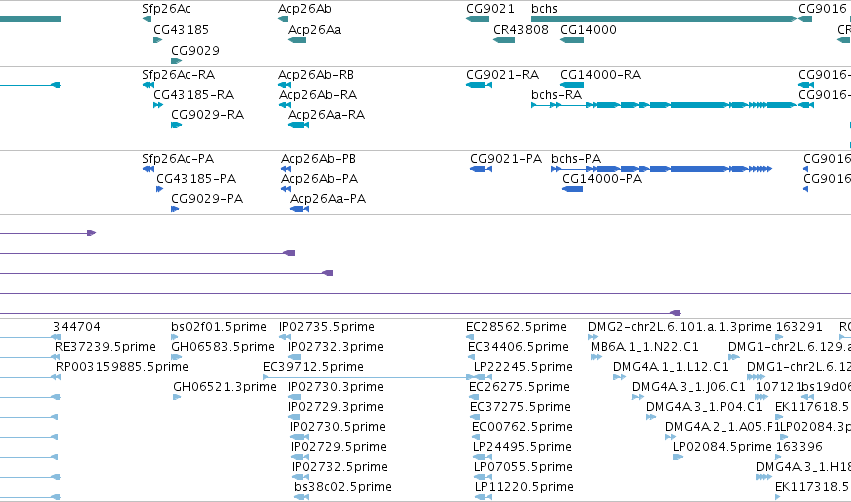Select the MB6A.1_1.N22.C1 feature
The height and width of the screenshot is (502, 851).
coord(596,357)
